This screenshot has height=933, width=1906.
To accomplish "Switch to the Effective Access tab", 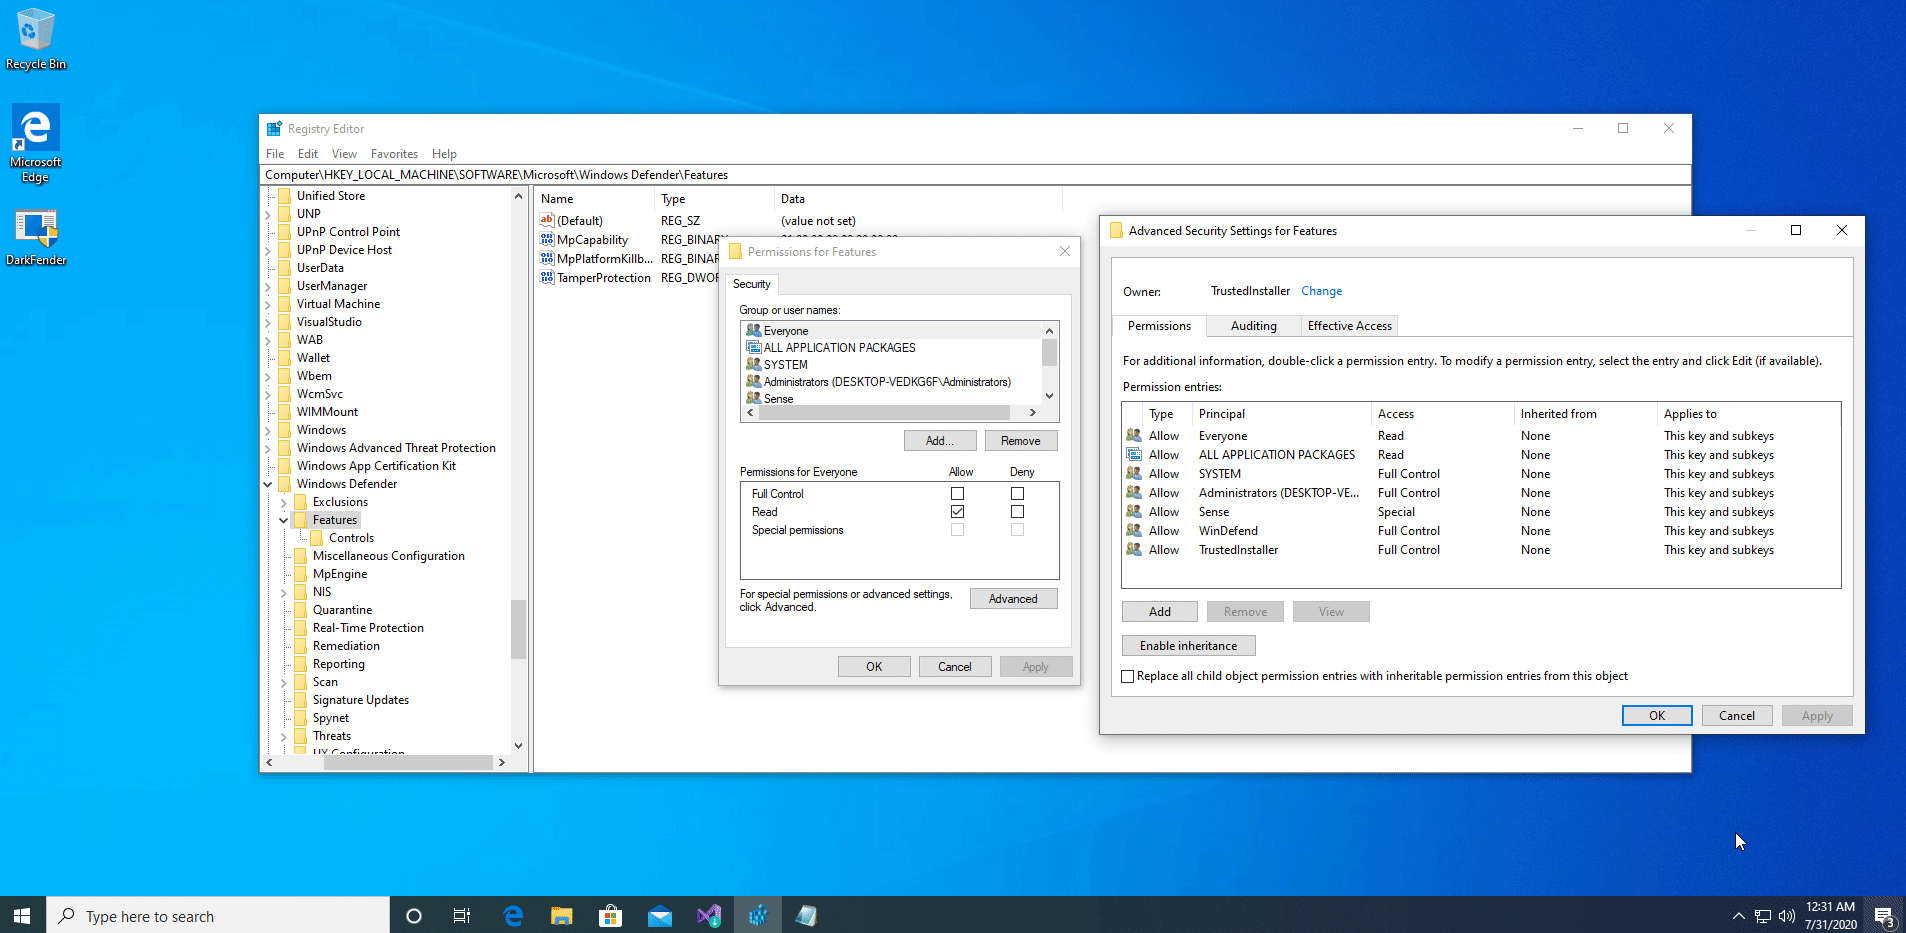I will pyautogui.click(x=1349, y=326).
